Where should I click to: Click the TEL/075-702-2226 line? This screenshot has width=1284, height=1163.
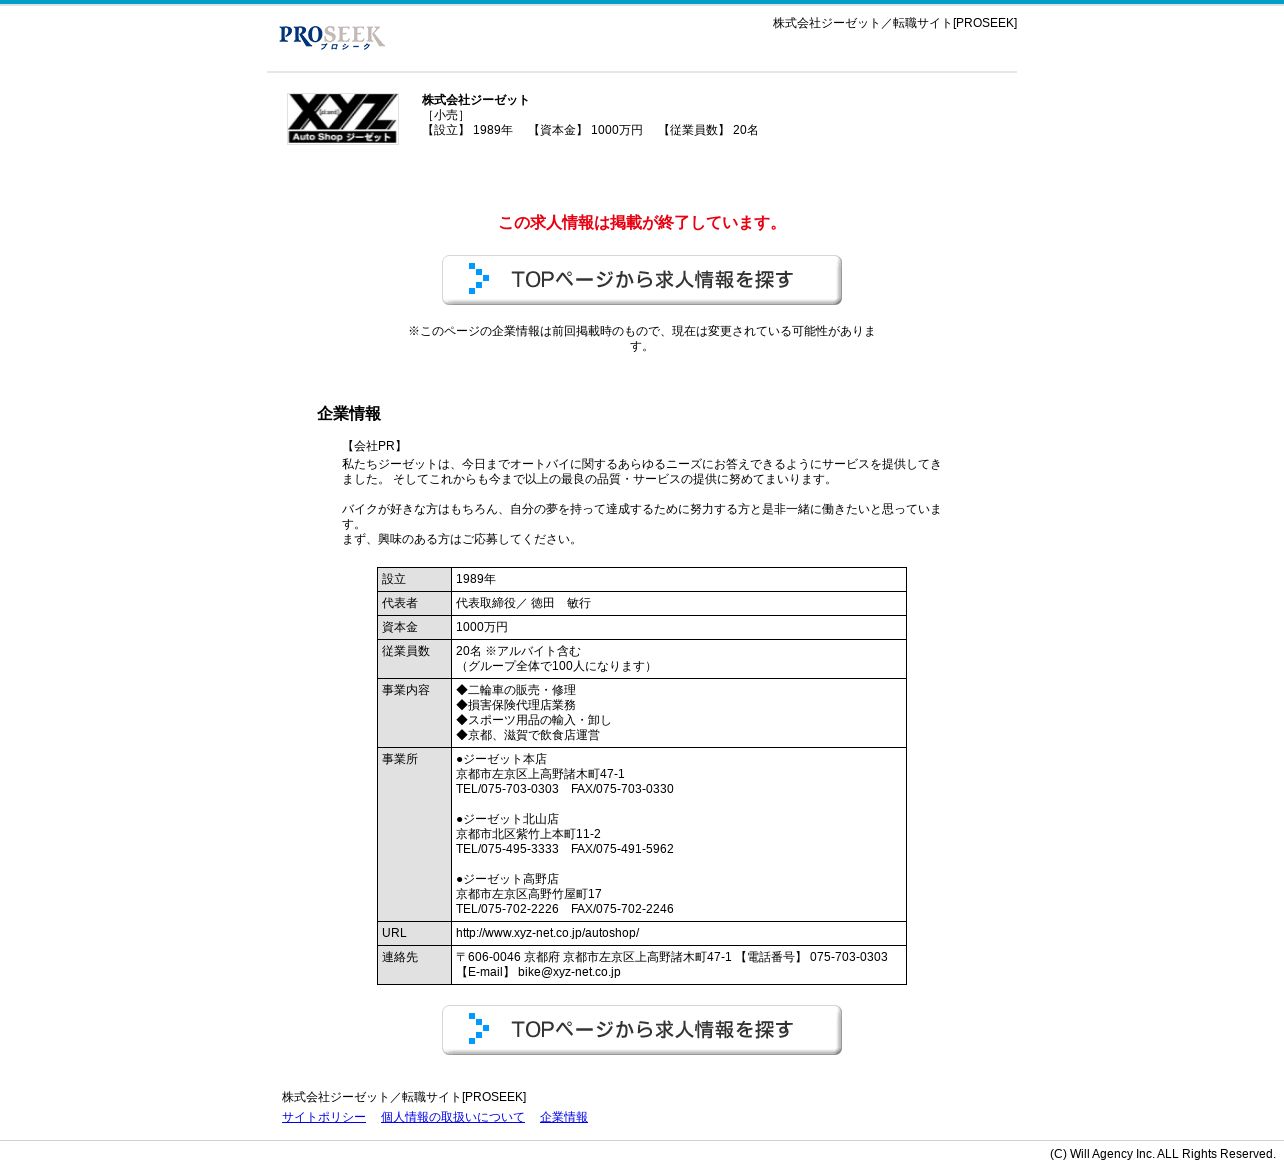click(x=565, y=909)
